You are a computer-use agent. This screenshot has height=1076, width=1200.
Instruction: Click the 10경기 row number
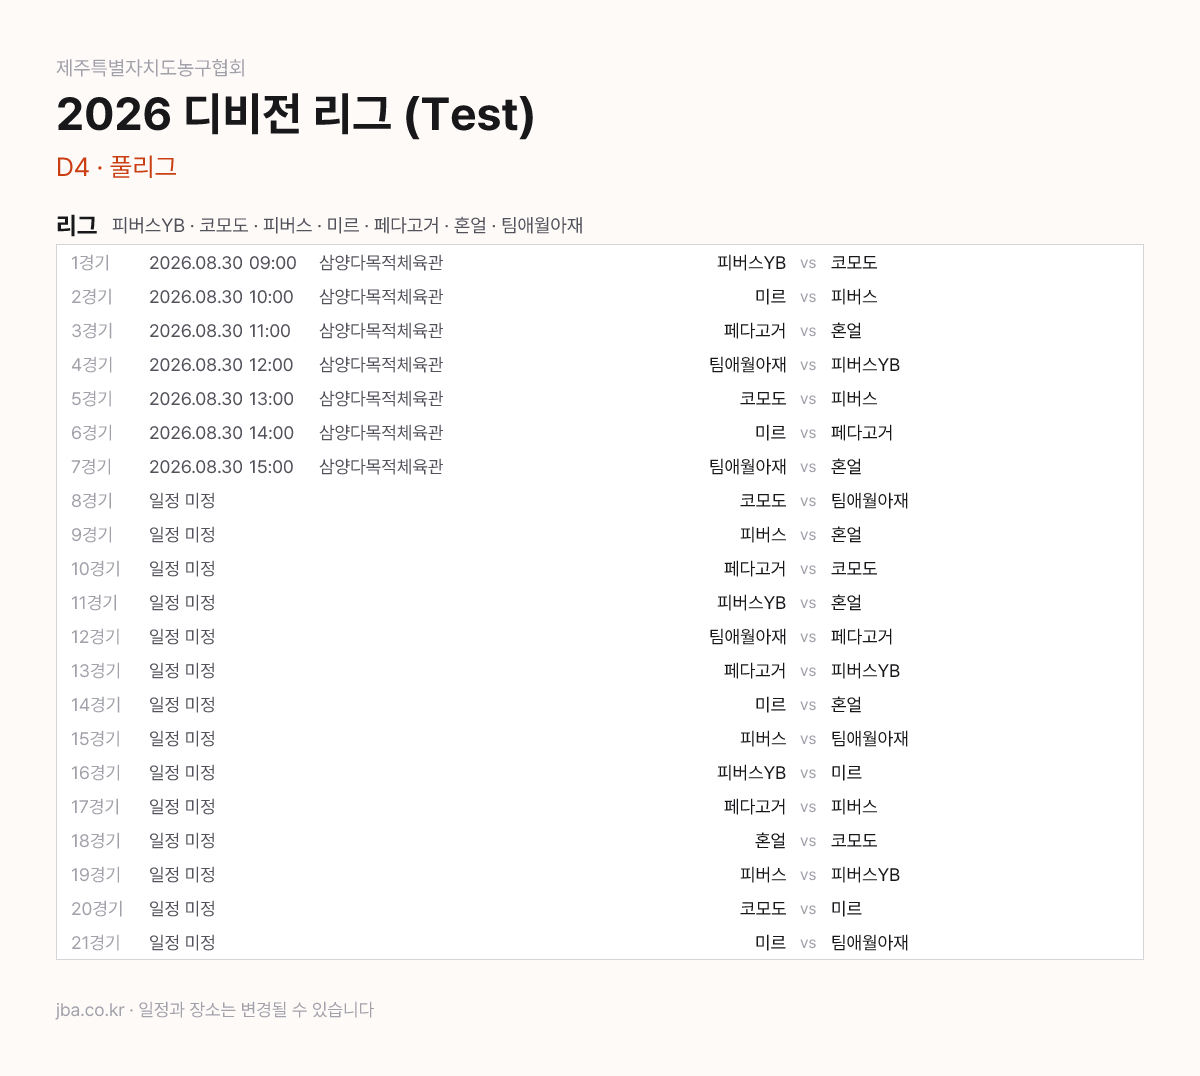coord(96,569)
